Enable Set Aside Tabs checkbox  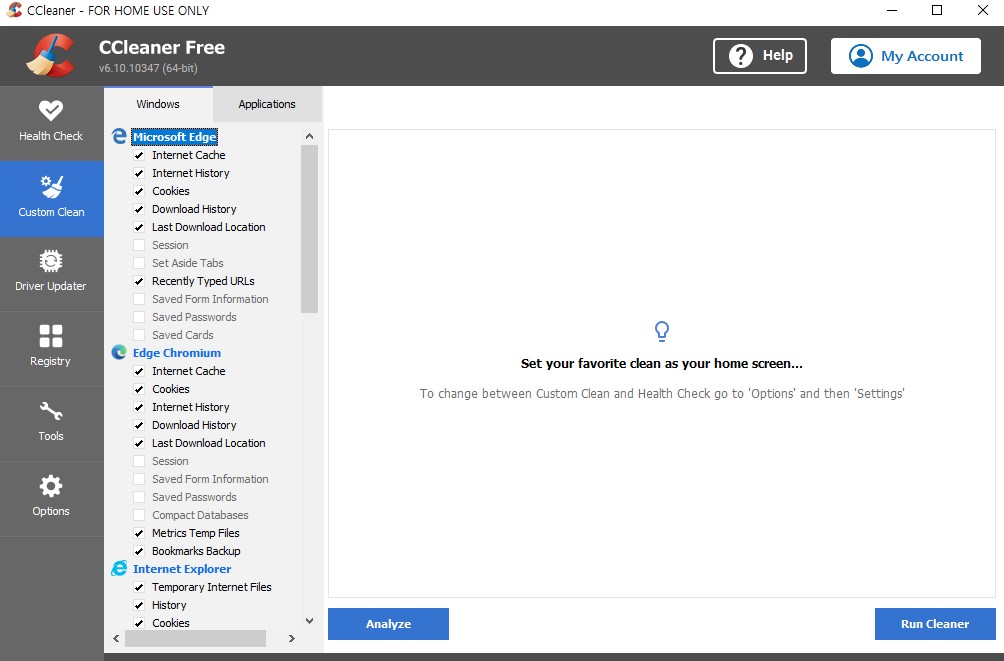[x=139, y=263]
